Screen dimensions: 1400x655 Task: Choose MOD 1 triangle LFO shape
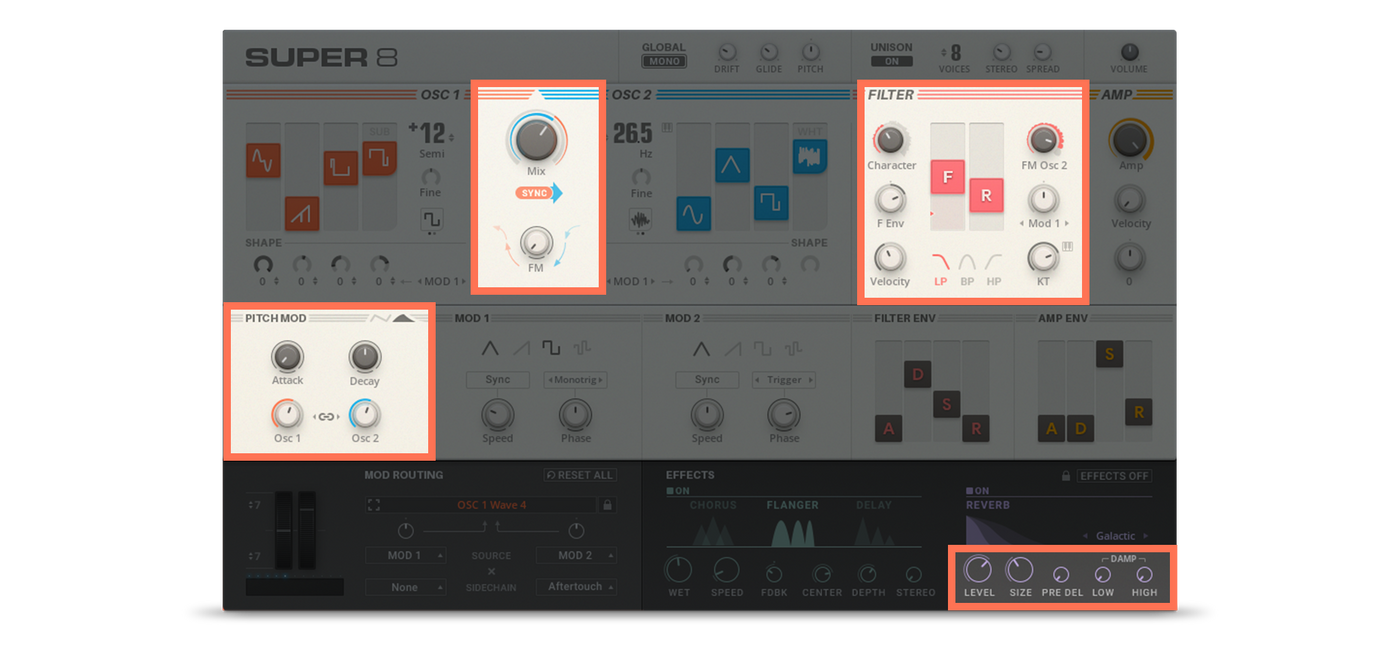tap(490, 349)
